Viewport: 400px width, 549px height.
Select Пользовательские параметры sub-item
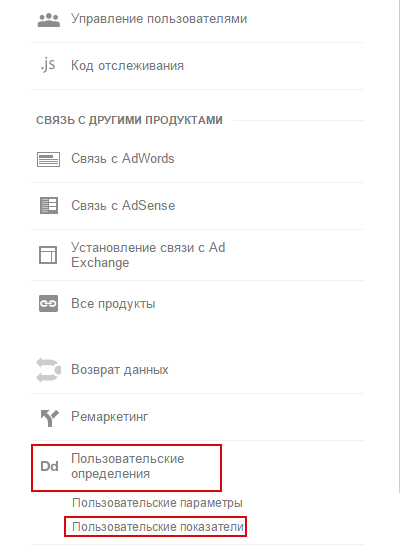point(157,503)
